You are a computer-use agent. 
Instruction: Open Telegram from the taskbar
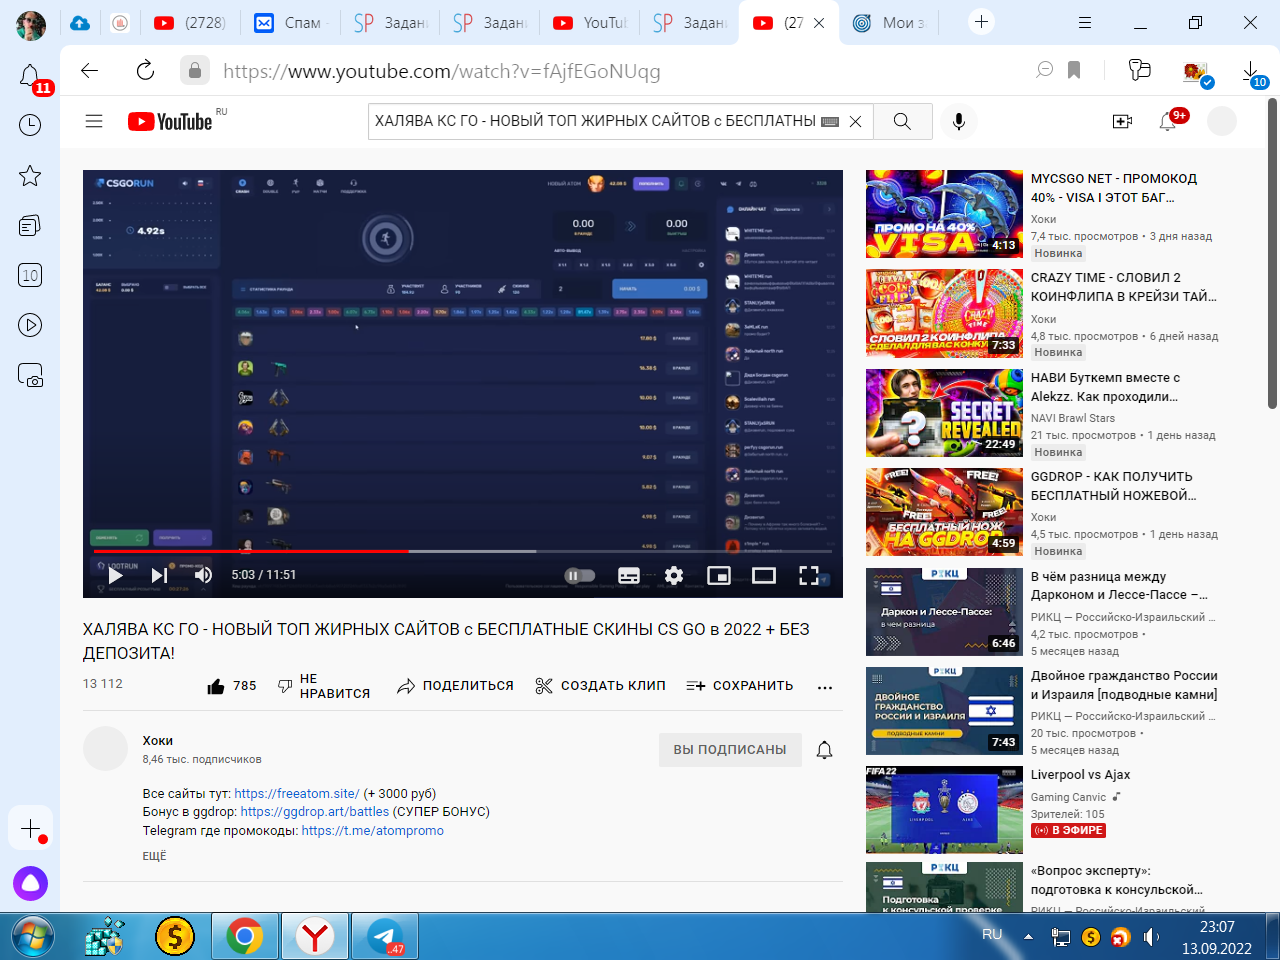(x=386, y=937)
